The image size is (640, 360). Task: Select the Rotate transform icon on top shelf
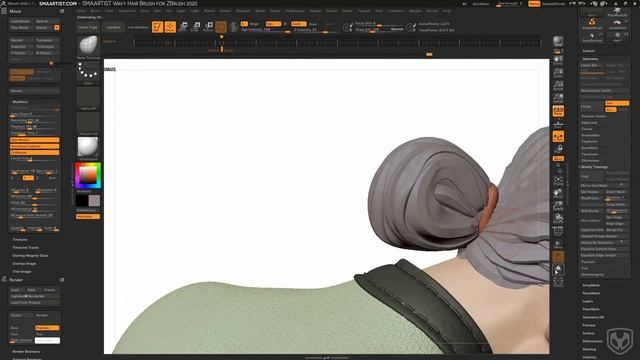[x=208, y=27]
